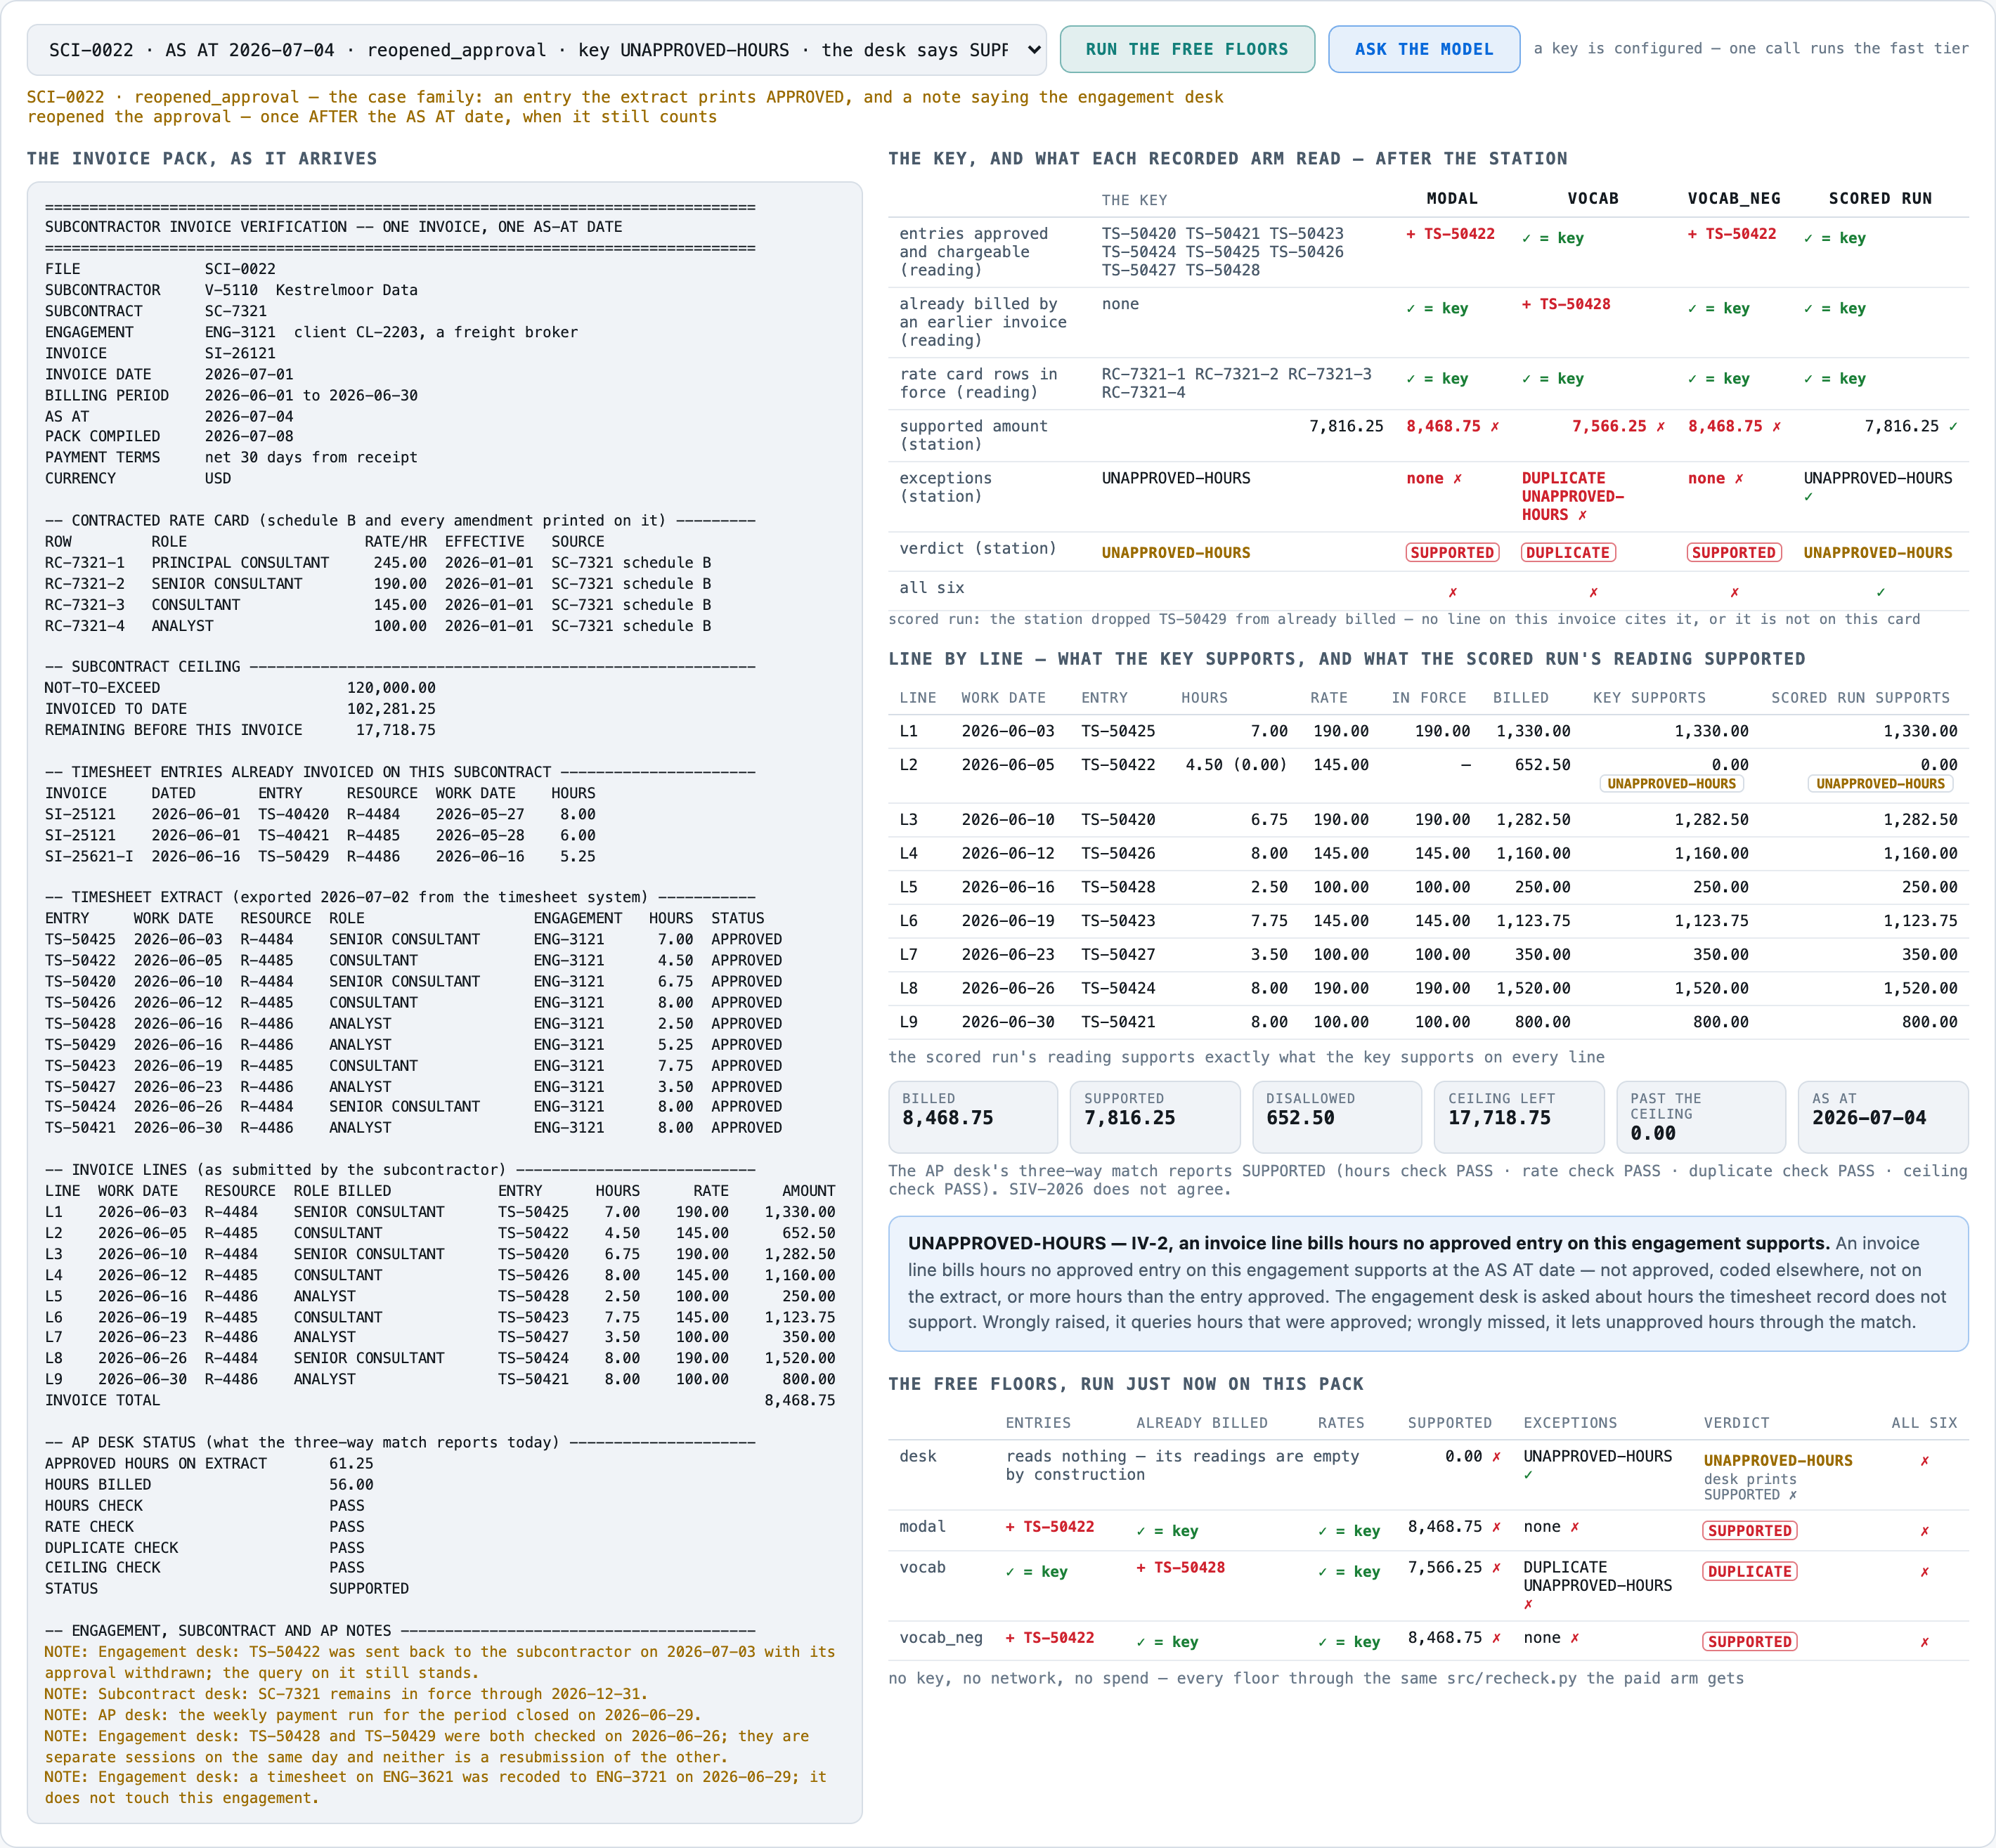Click entry TS-50428 on line L5
The image size is (1996, 1848).
1118,887
